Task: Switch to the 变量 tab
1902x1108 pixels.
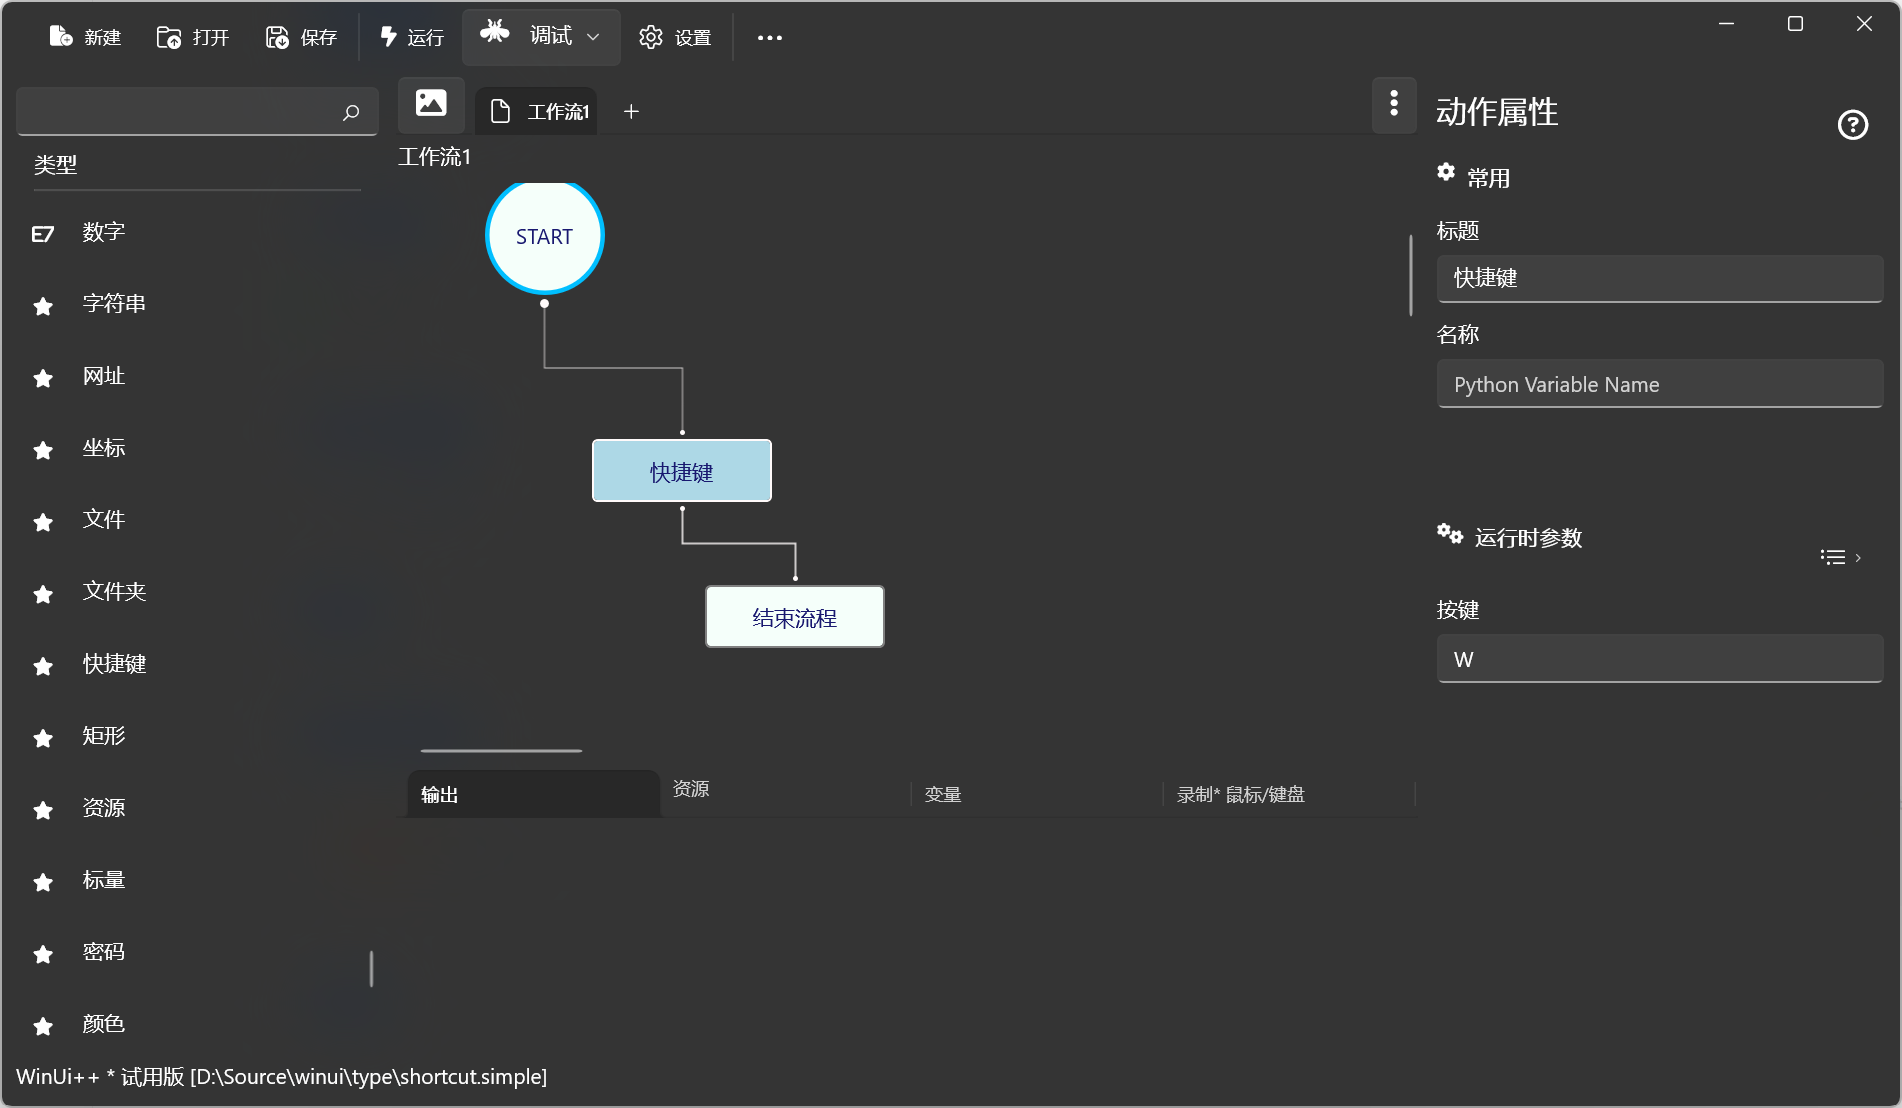Action: tap(943, 794)
